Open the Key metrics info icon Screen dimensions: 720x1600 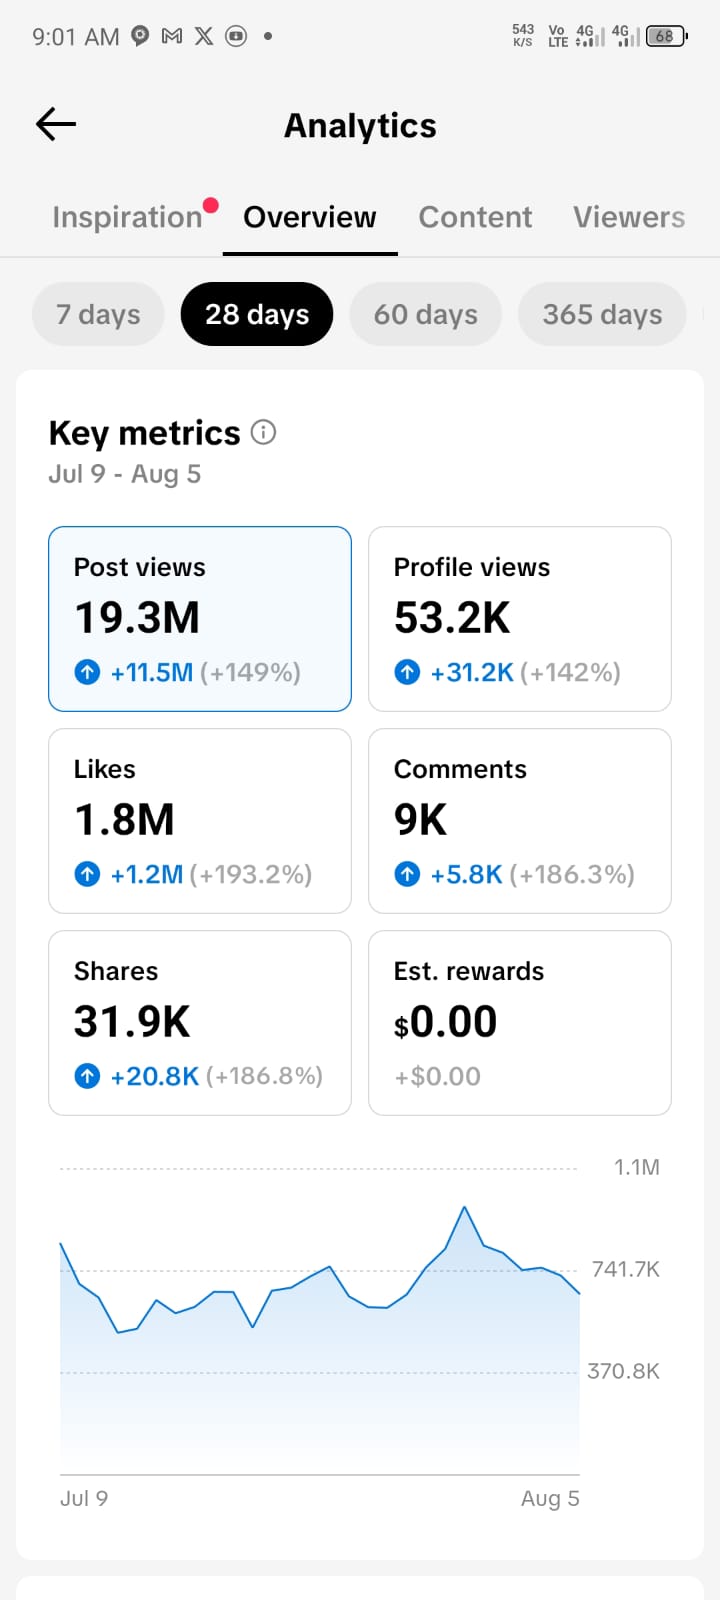point(263,432)
